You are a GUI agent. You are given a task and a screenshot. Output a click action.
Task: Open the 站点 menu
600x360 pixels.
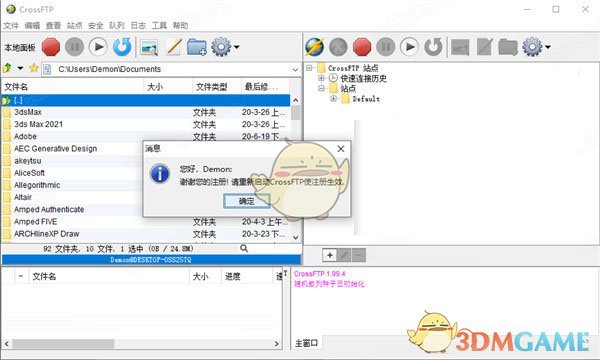(x=74, y=25)
